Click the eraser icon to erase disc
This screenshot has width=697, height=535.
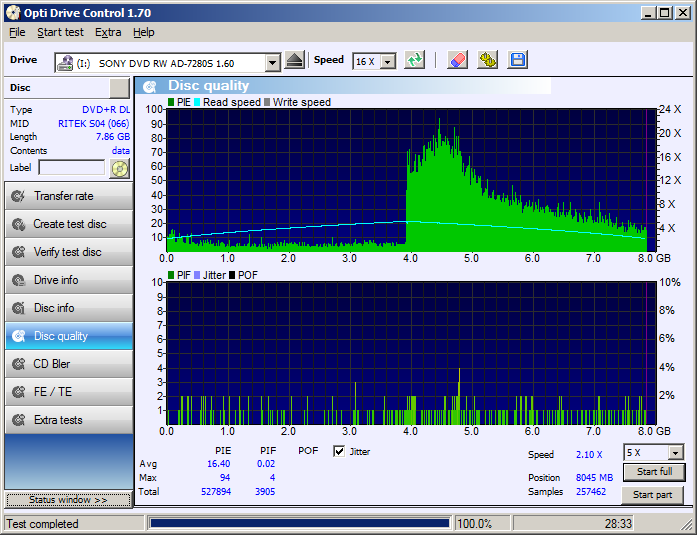[x=457, y=60]
